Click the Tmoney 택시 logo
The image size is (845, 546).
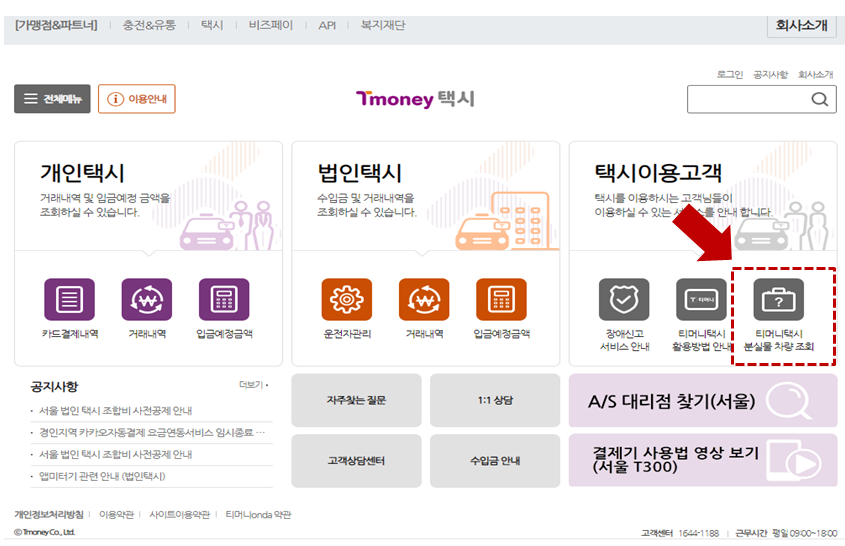pyautogui.click(x=415, y=99)
